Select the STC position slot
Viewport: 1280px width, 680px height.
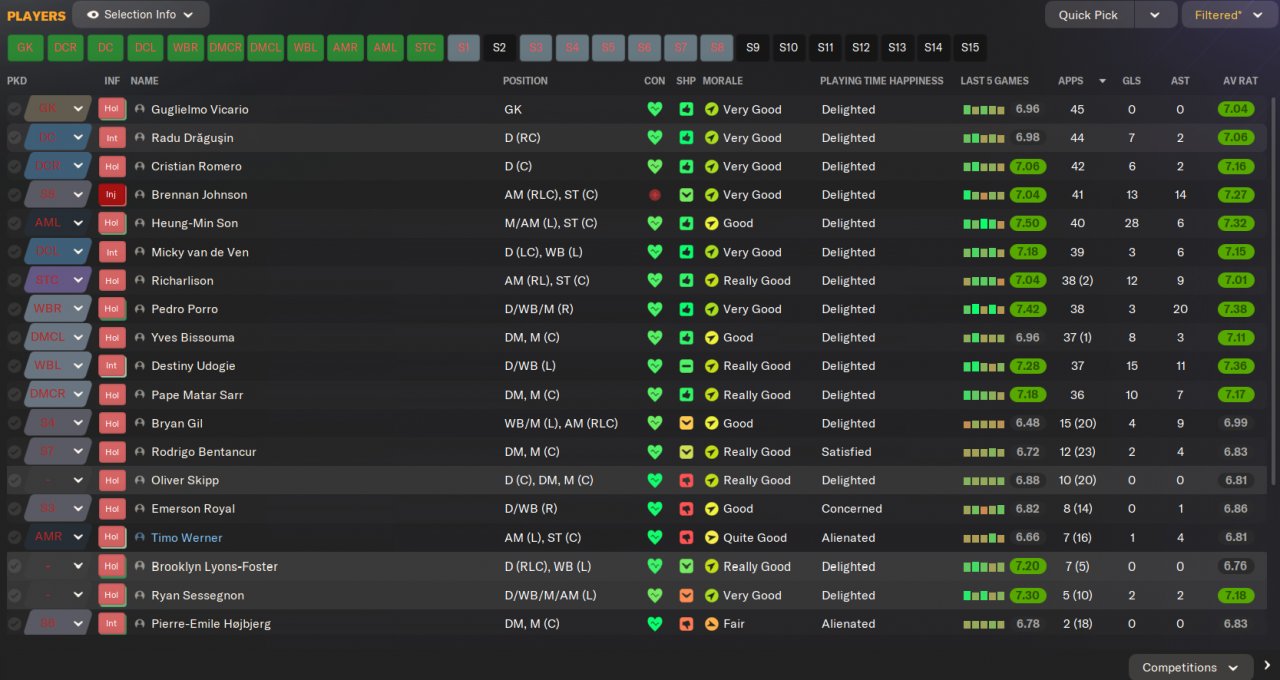tap(425, 47)
